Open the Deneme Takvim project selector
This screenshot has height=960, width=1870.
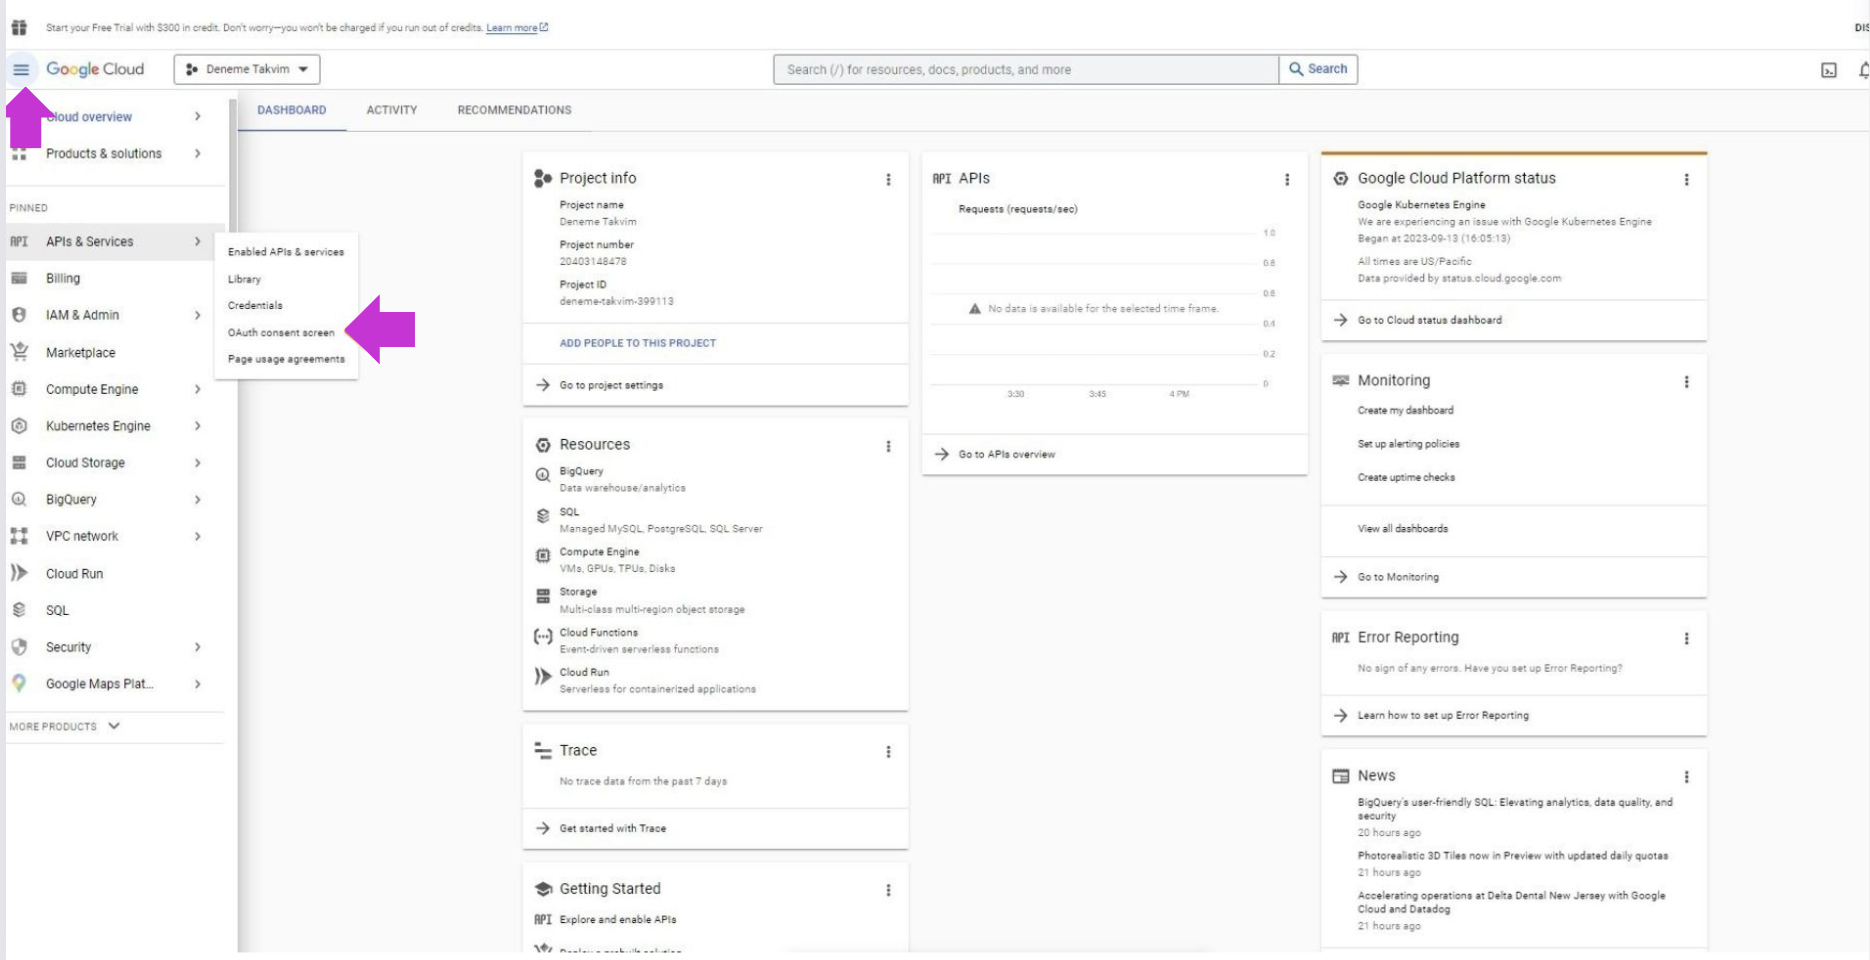(247, 69)
